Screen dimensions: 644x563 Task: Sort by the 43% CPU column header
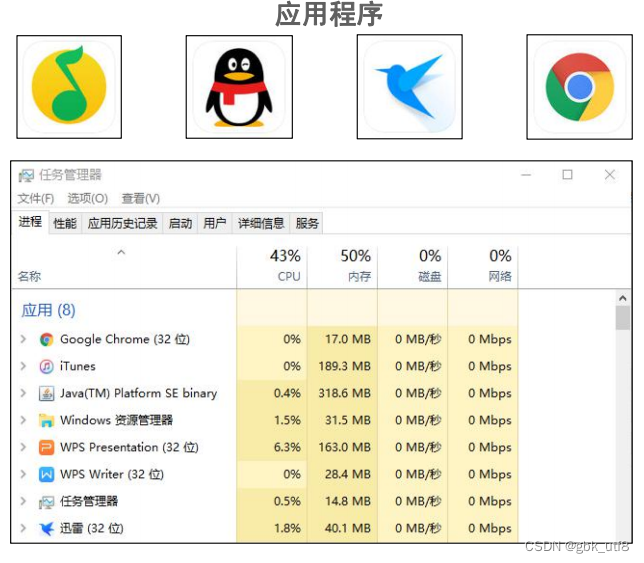(x=272, y=266)
